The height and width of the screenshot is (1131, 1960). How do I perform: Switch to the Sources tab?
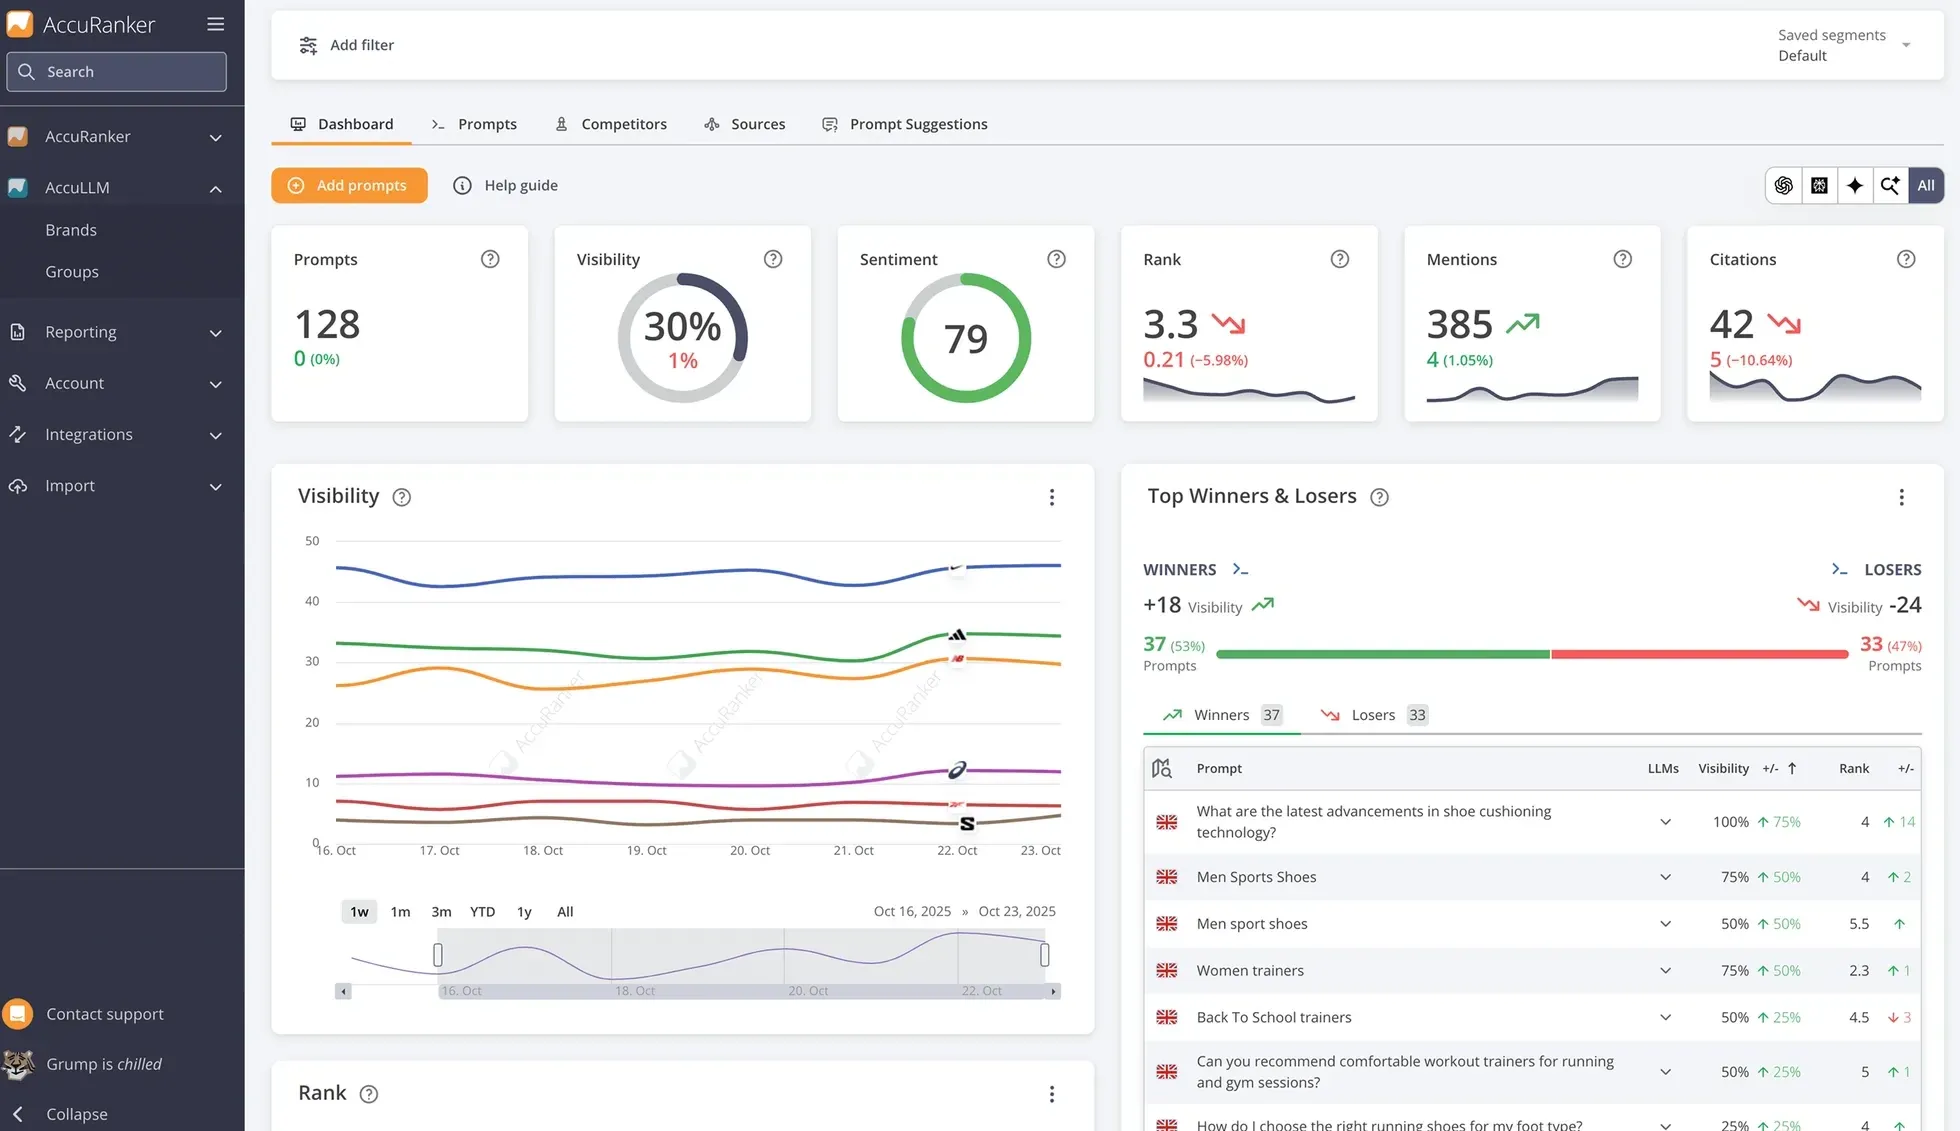[x=745, y=124]
